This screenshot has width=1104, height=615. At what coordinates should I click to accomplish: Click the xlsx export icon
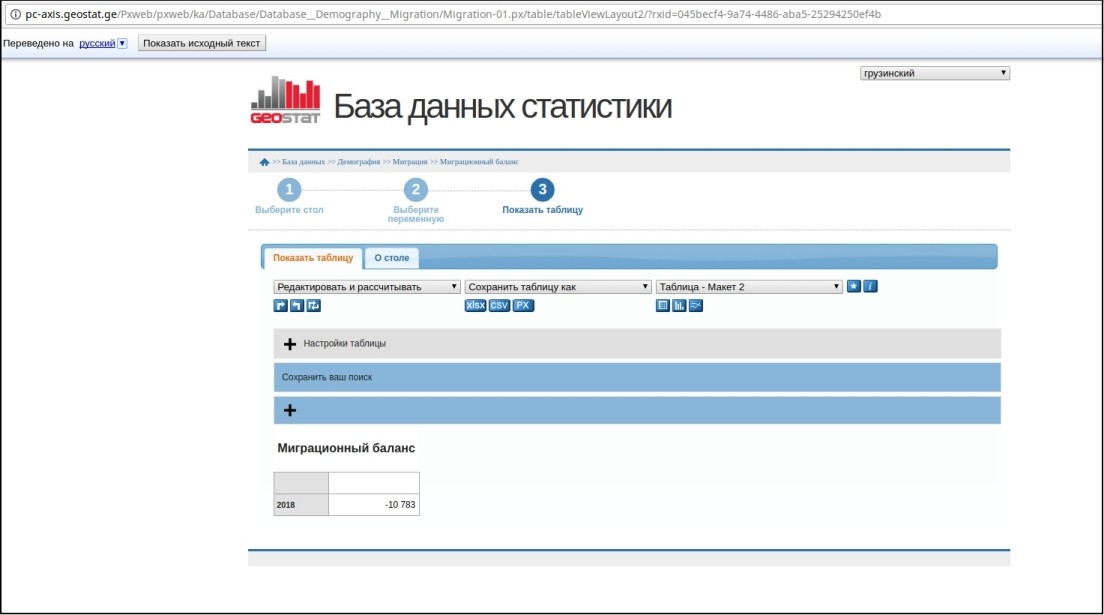coord(475,306)
